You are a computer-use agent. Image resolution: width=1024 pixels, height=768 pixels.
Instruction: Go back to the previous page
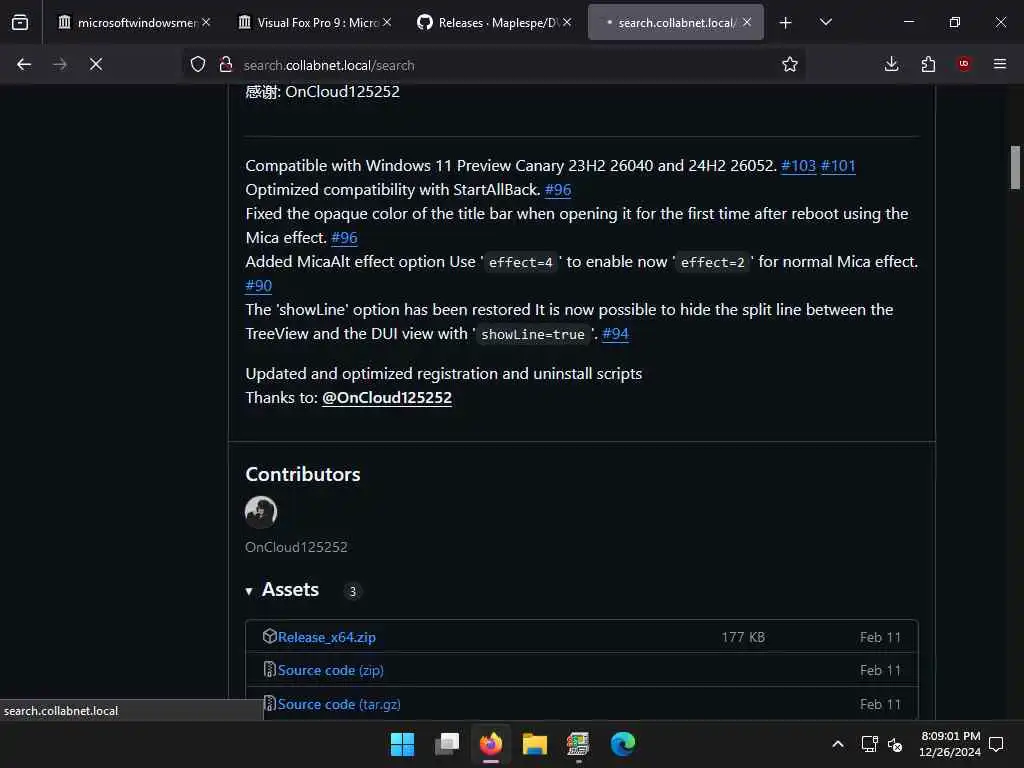pos(24,64)
